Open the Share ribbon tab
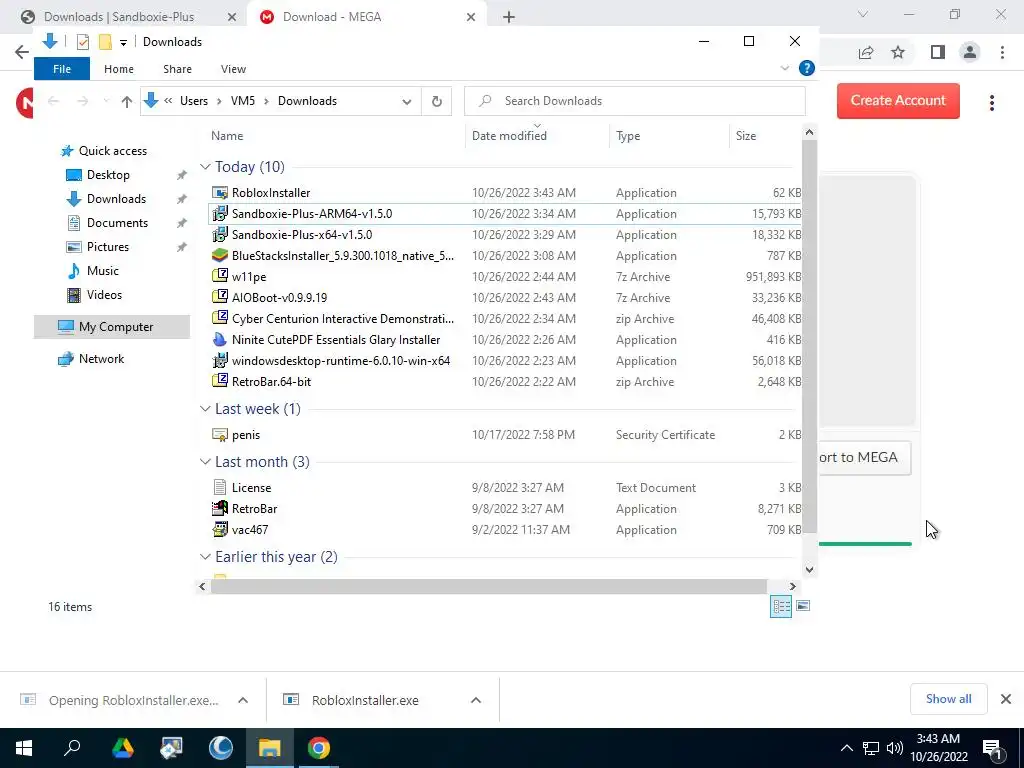1024x768 pixels. tap(177, 69)
